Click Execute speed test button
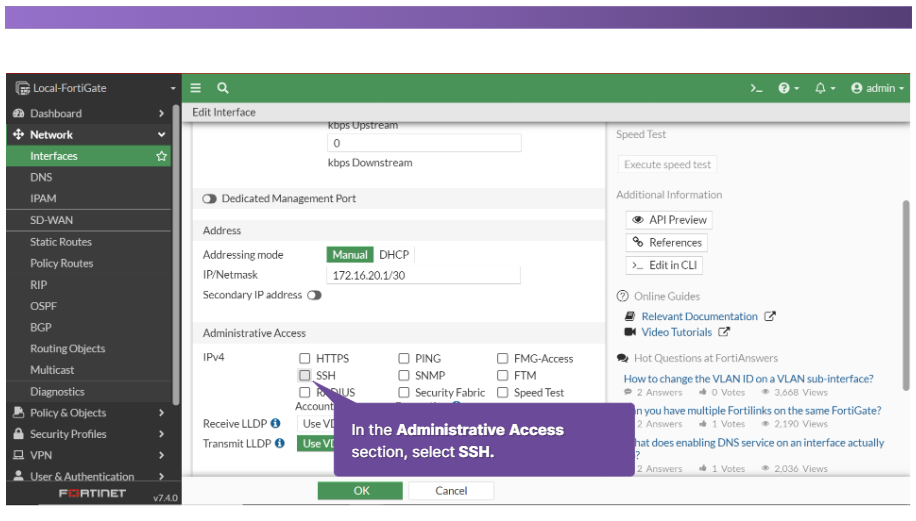The height and width of the screenshot is (521, 916). (x=667, y=164)
